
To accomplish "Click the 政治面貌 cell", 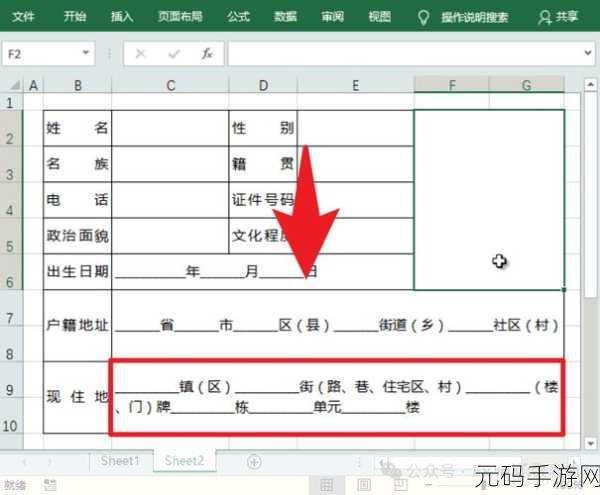I will [78, 236].
